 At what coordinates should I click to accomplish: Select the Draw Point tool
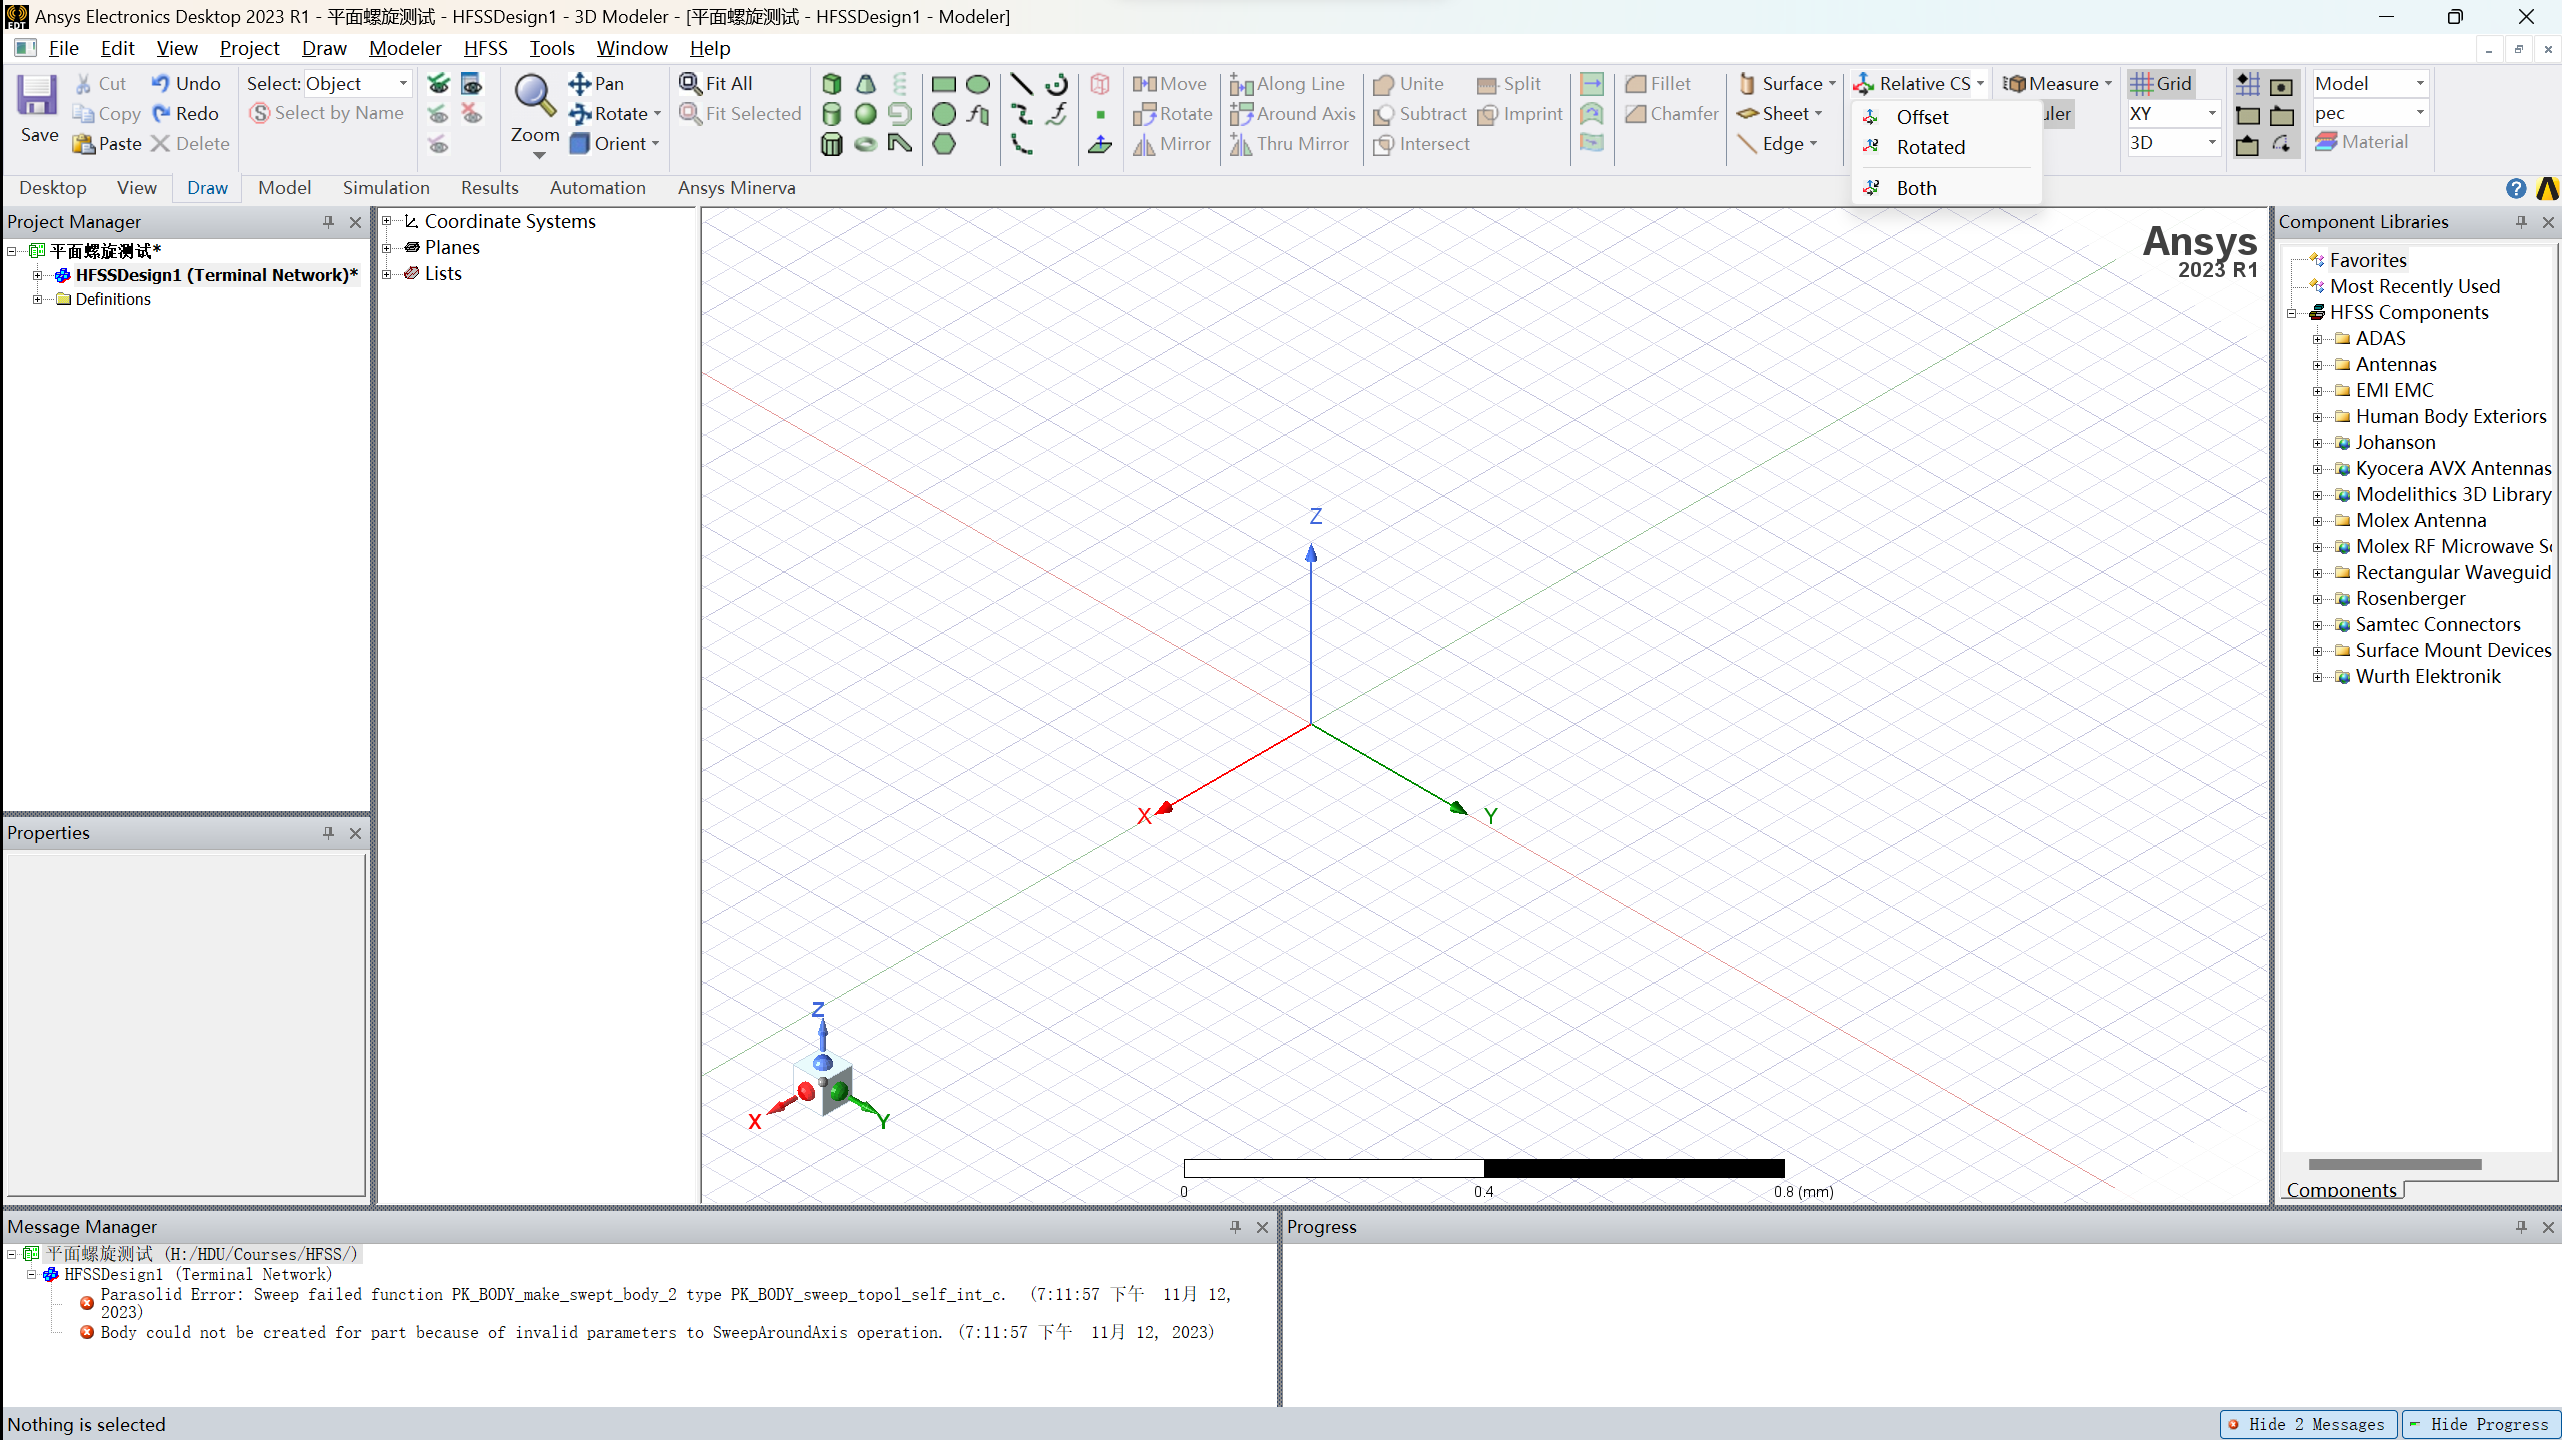tap(1100, 114)
